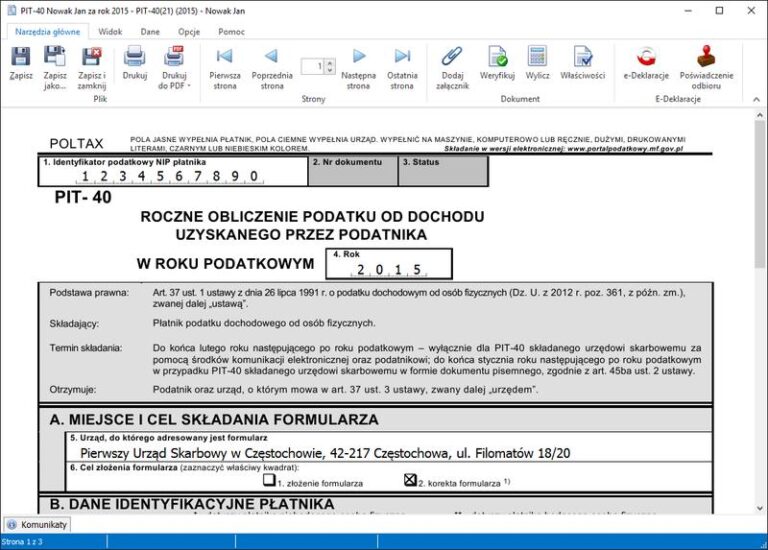Viewport: 768px width, 550px height.
Task: Verify document with Weryfikuj
Action: pyautogui.click(x=497, y=63)
